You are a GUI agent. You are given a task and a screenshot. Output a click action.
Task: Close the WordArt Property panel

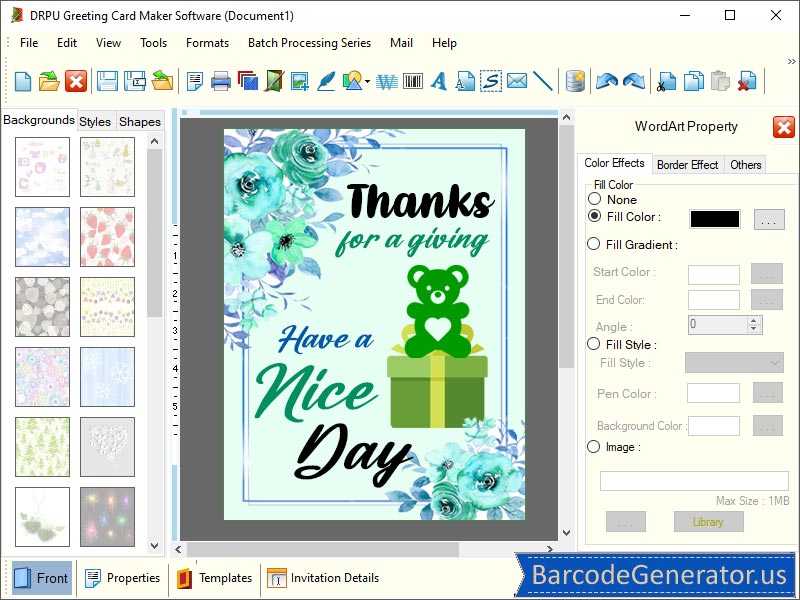coord(784,127)
